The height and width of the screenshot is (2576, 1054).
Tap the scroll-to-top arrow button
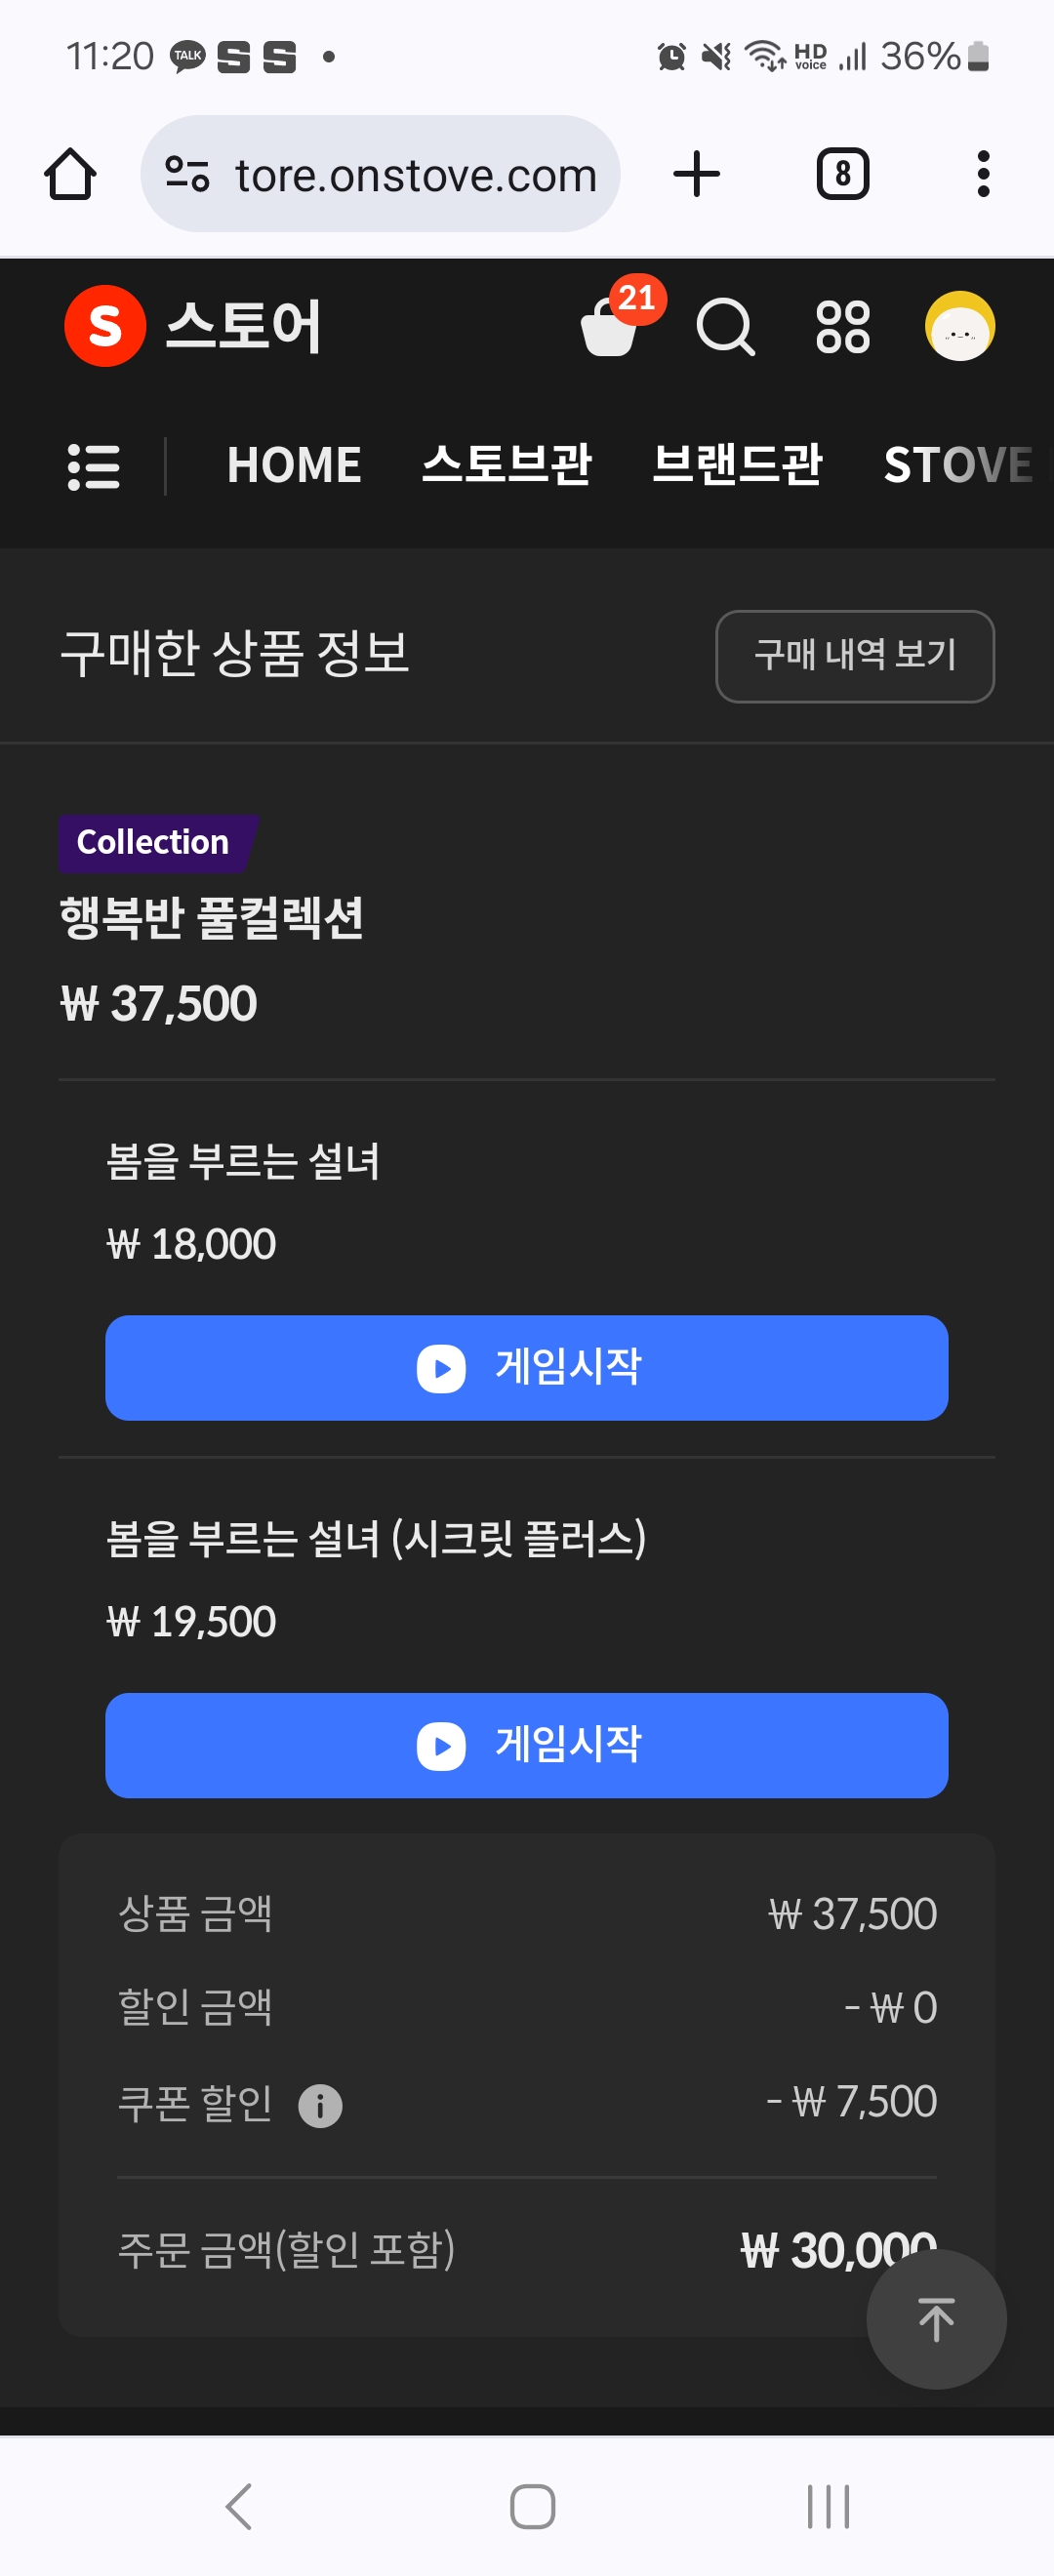936,2319
